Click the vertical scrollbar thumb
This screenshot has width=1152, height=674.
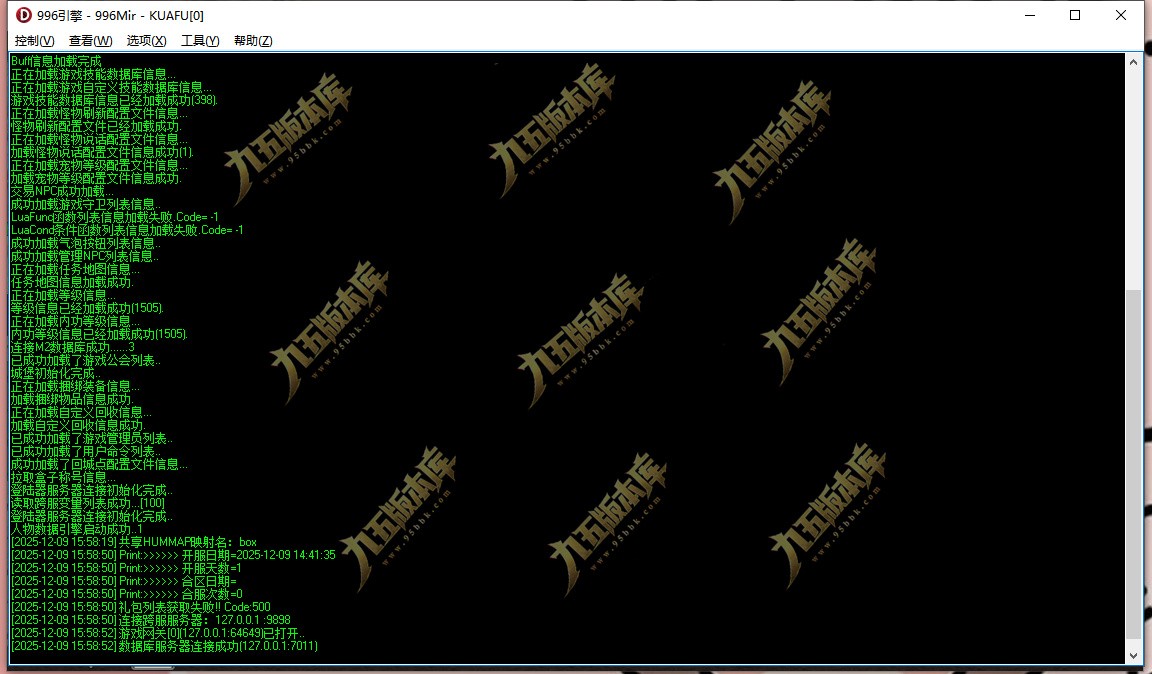pos(1134,465)
